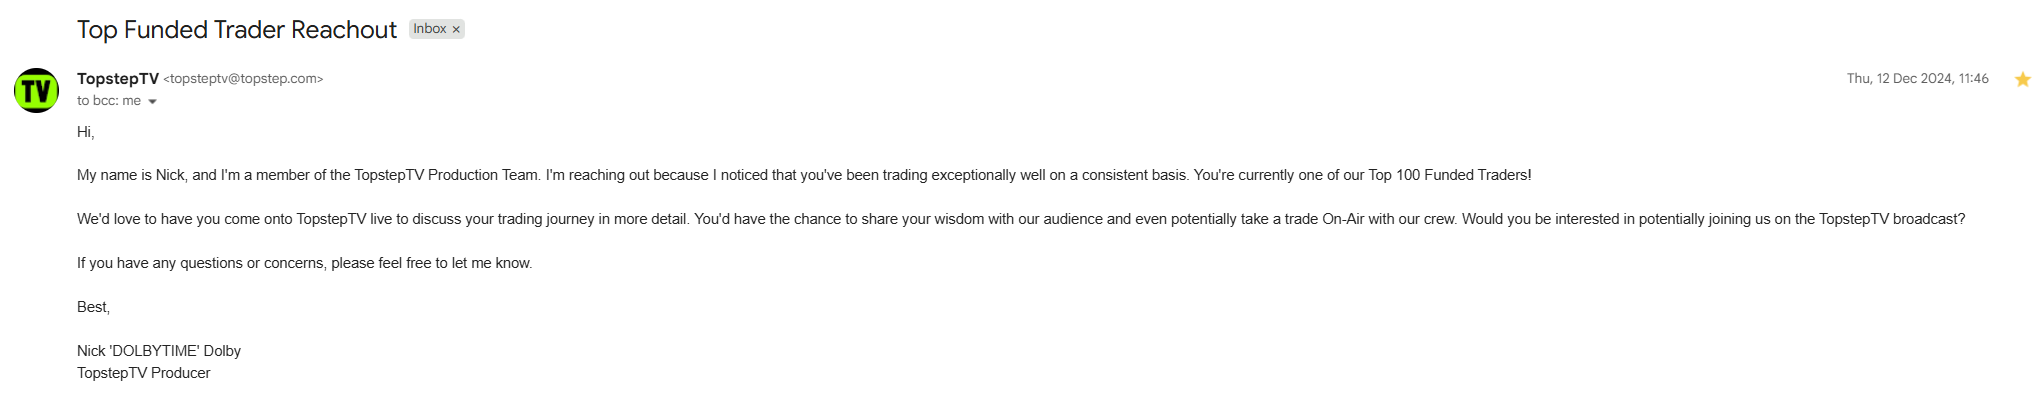Click the 'Hi,' greeting line
The height and width of the screenshot is (402, 2040).
[x=86, y=132]
